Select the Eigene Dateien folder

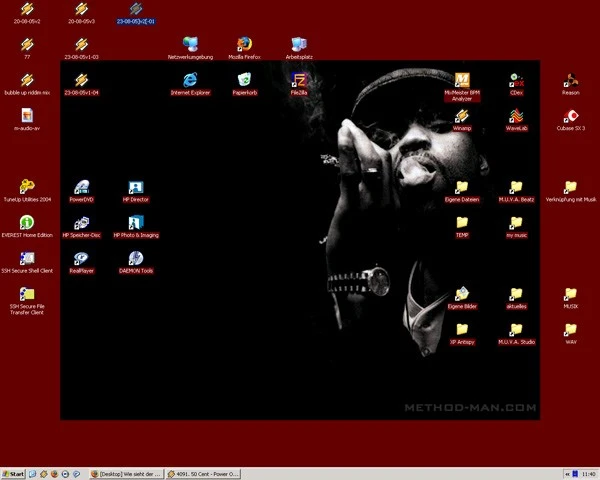click(x=462, y=188)
